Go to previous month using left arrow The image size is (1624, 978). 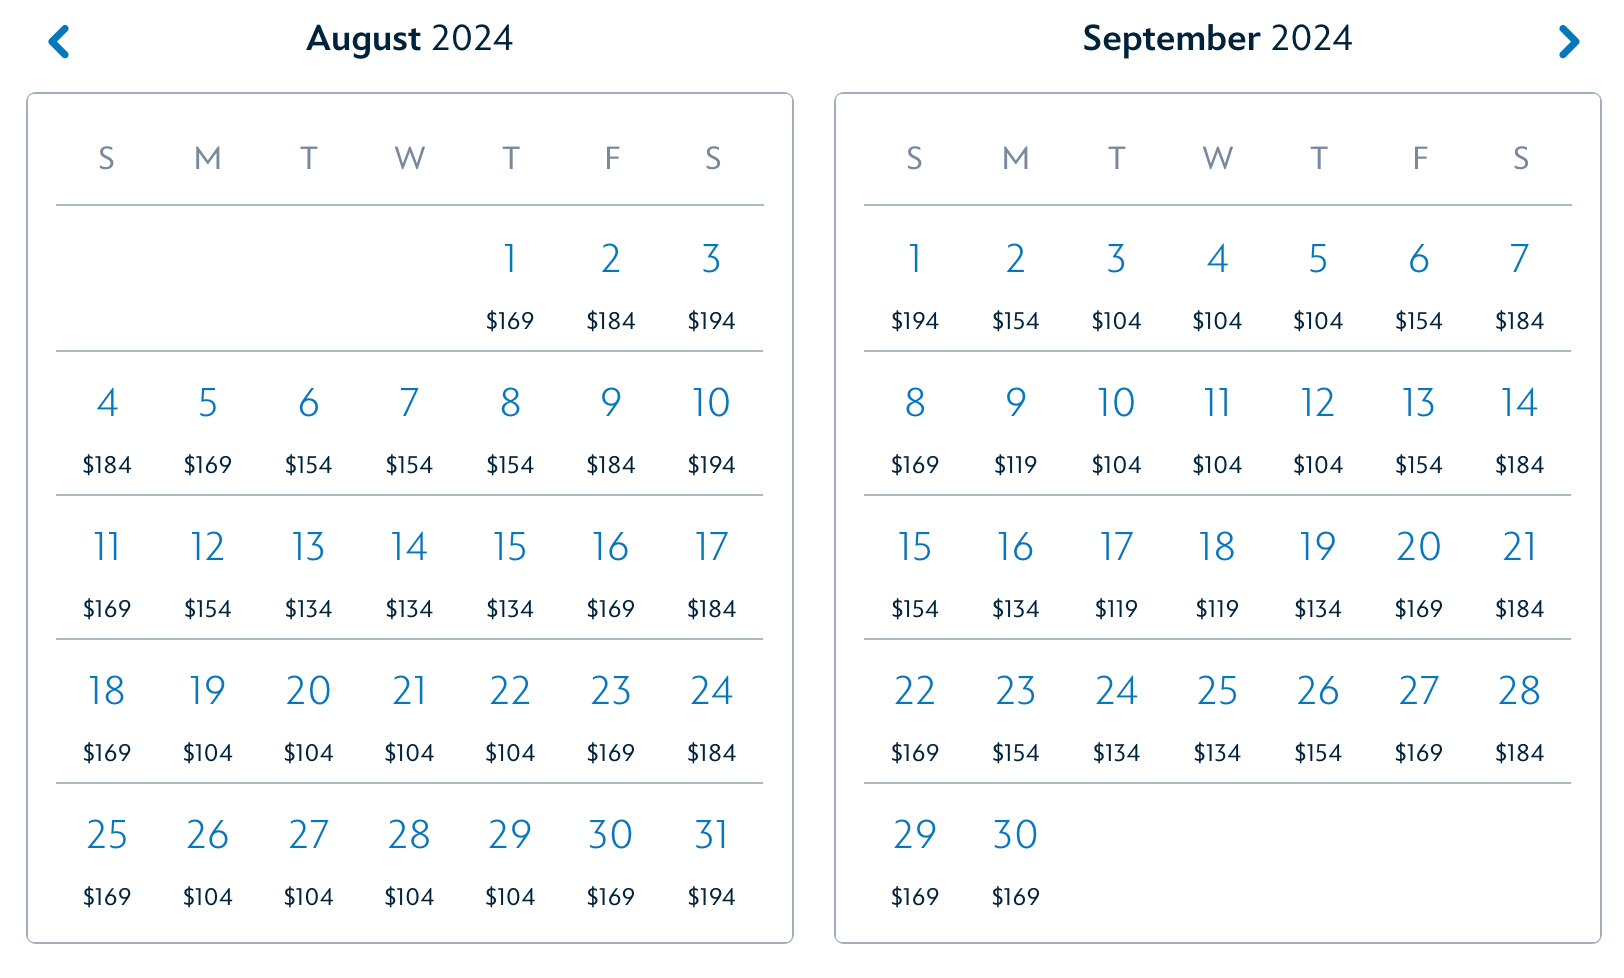59,42
